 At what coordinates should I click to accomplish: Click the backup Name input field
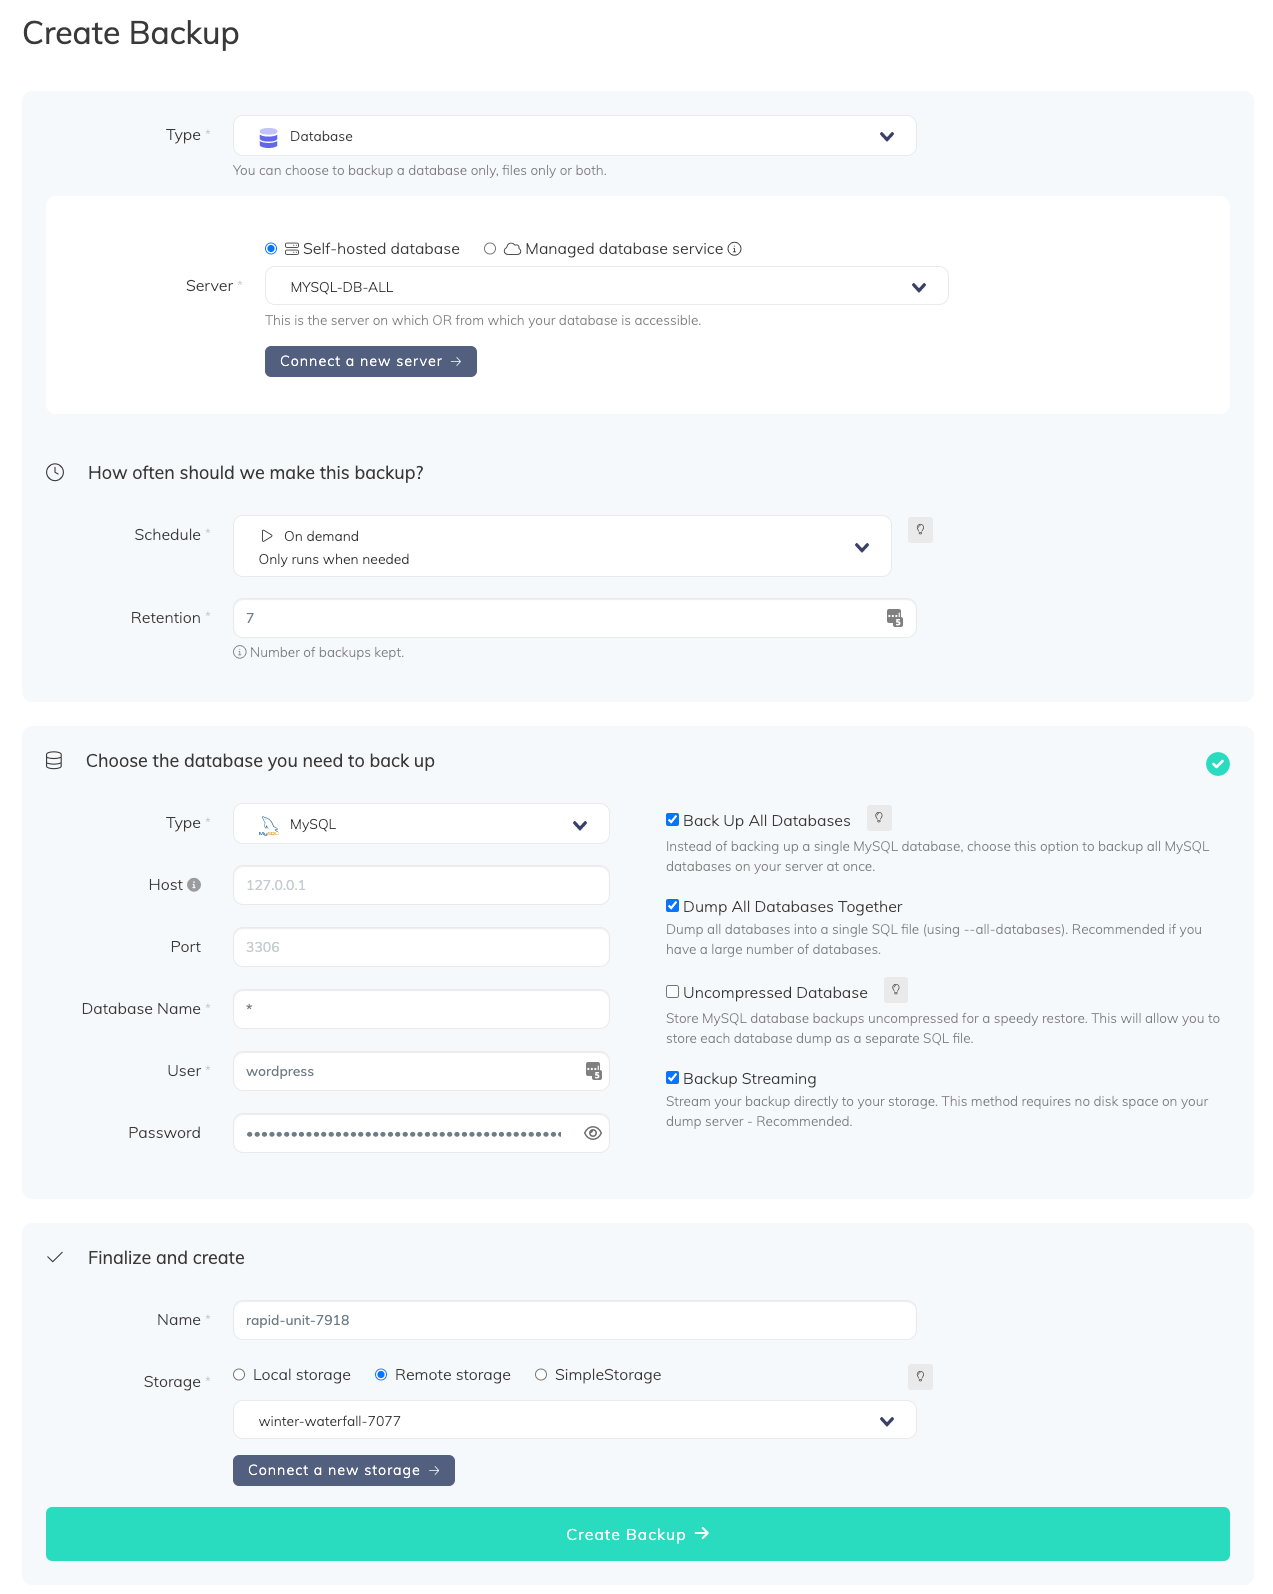click(x=574, y=1320)
